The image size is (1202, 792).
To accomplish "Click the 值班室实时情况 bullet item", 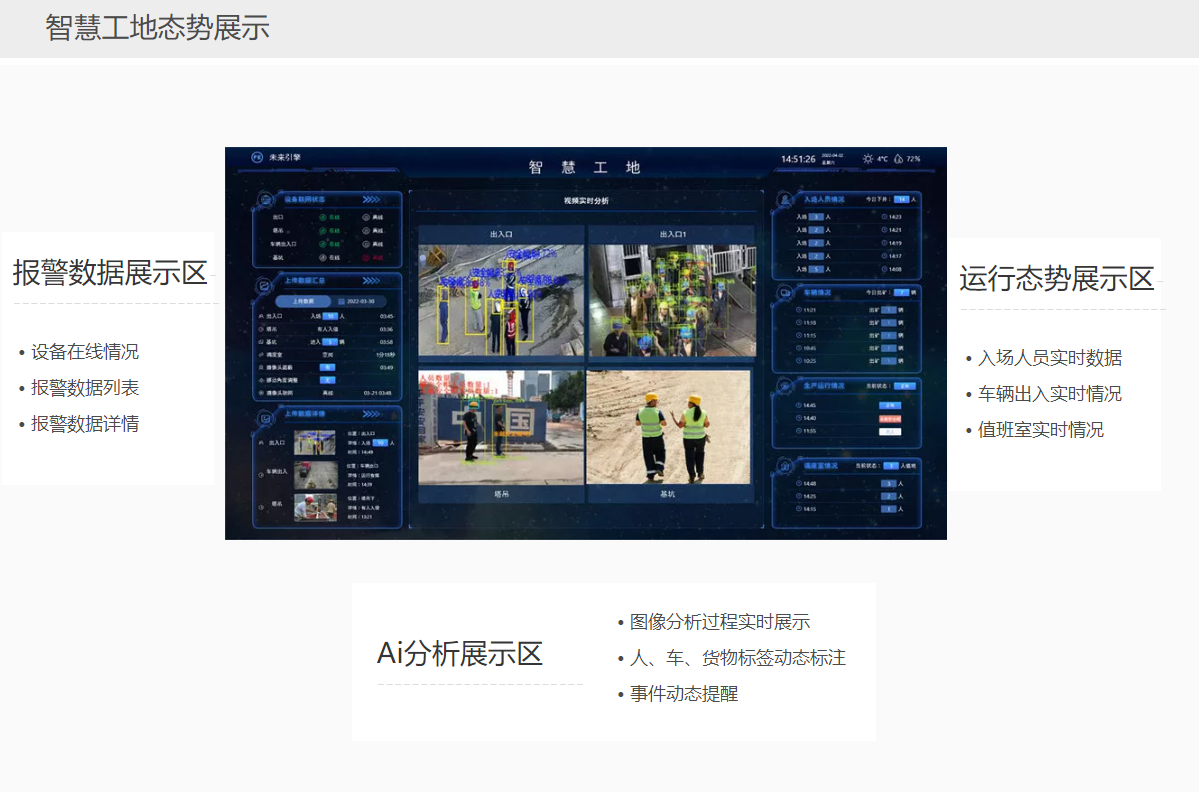I will point(1041,430).
